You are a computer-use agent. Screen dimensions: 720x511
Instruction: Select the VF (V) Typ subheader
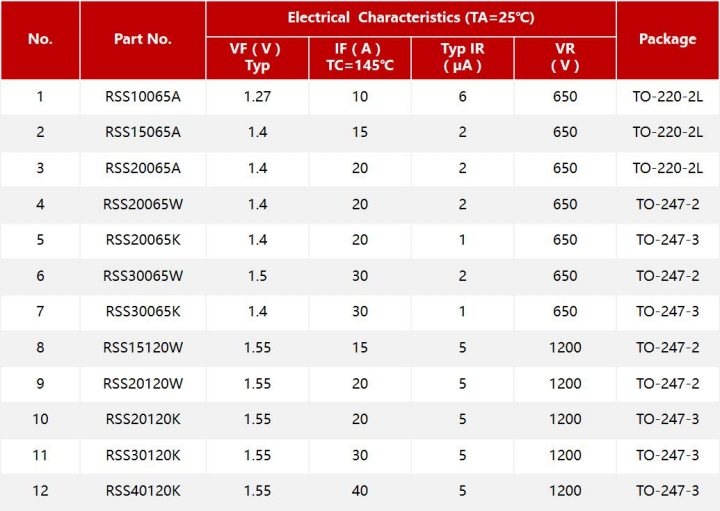pyautogui.click(x=257, y=58)
